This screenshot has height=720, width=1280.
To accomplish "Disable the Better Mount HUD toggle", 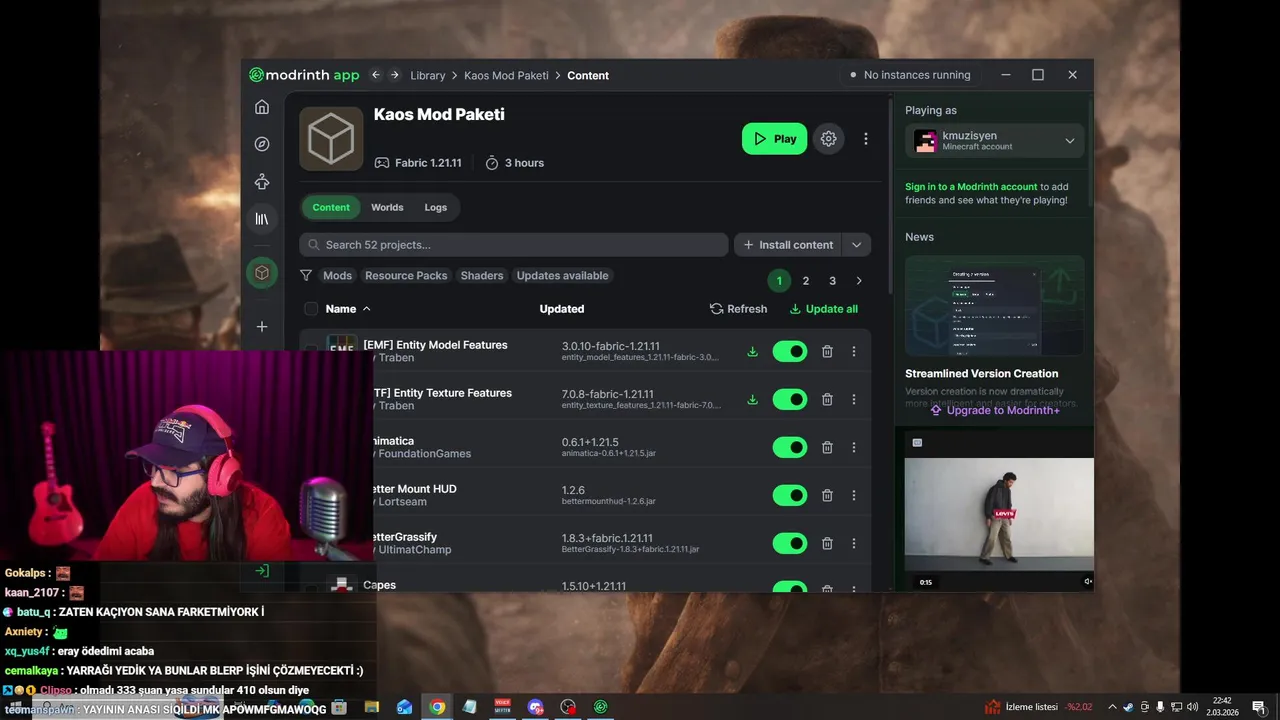I will (x=790, y=495).
